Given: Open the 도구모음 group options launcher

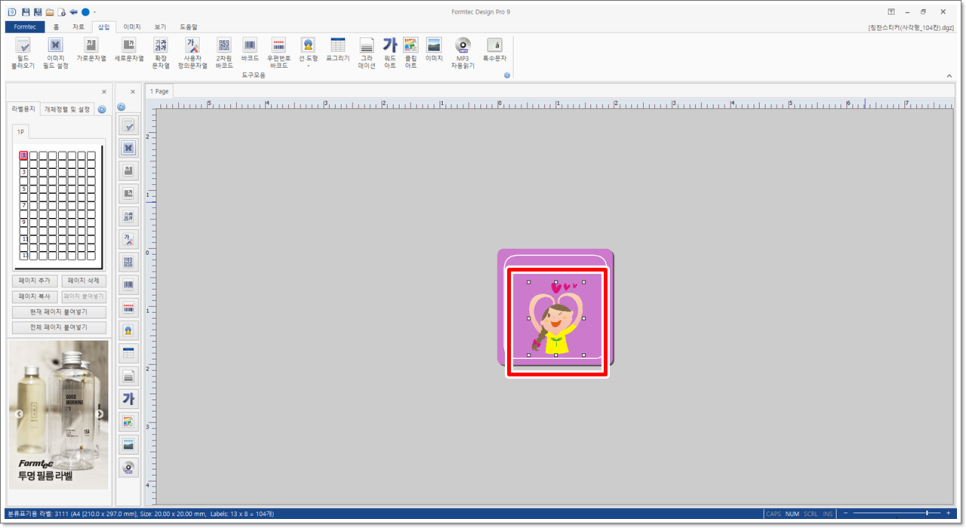Looking at the screenshot, I should 507,76.
